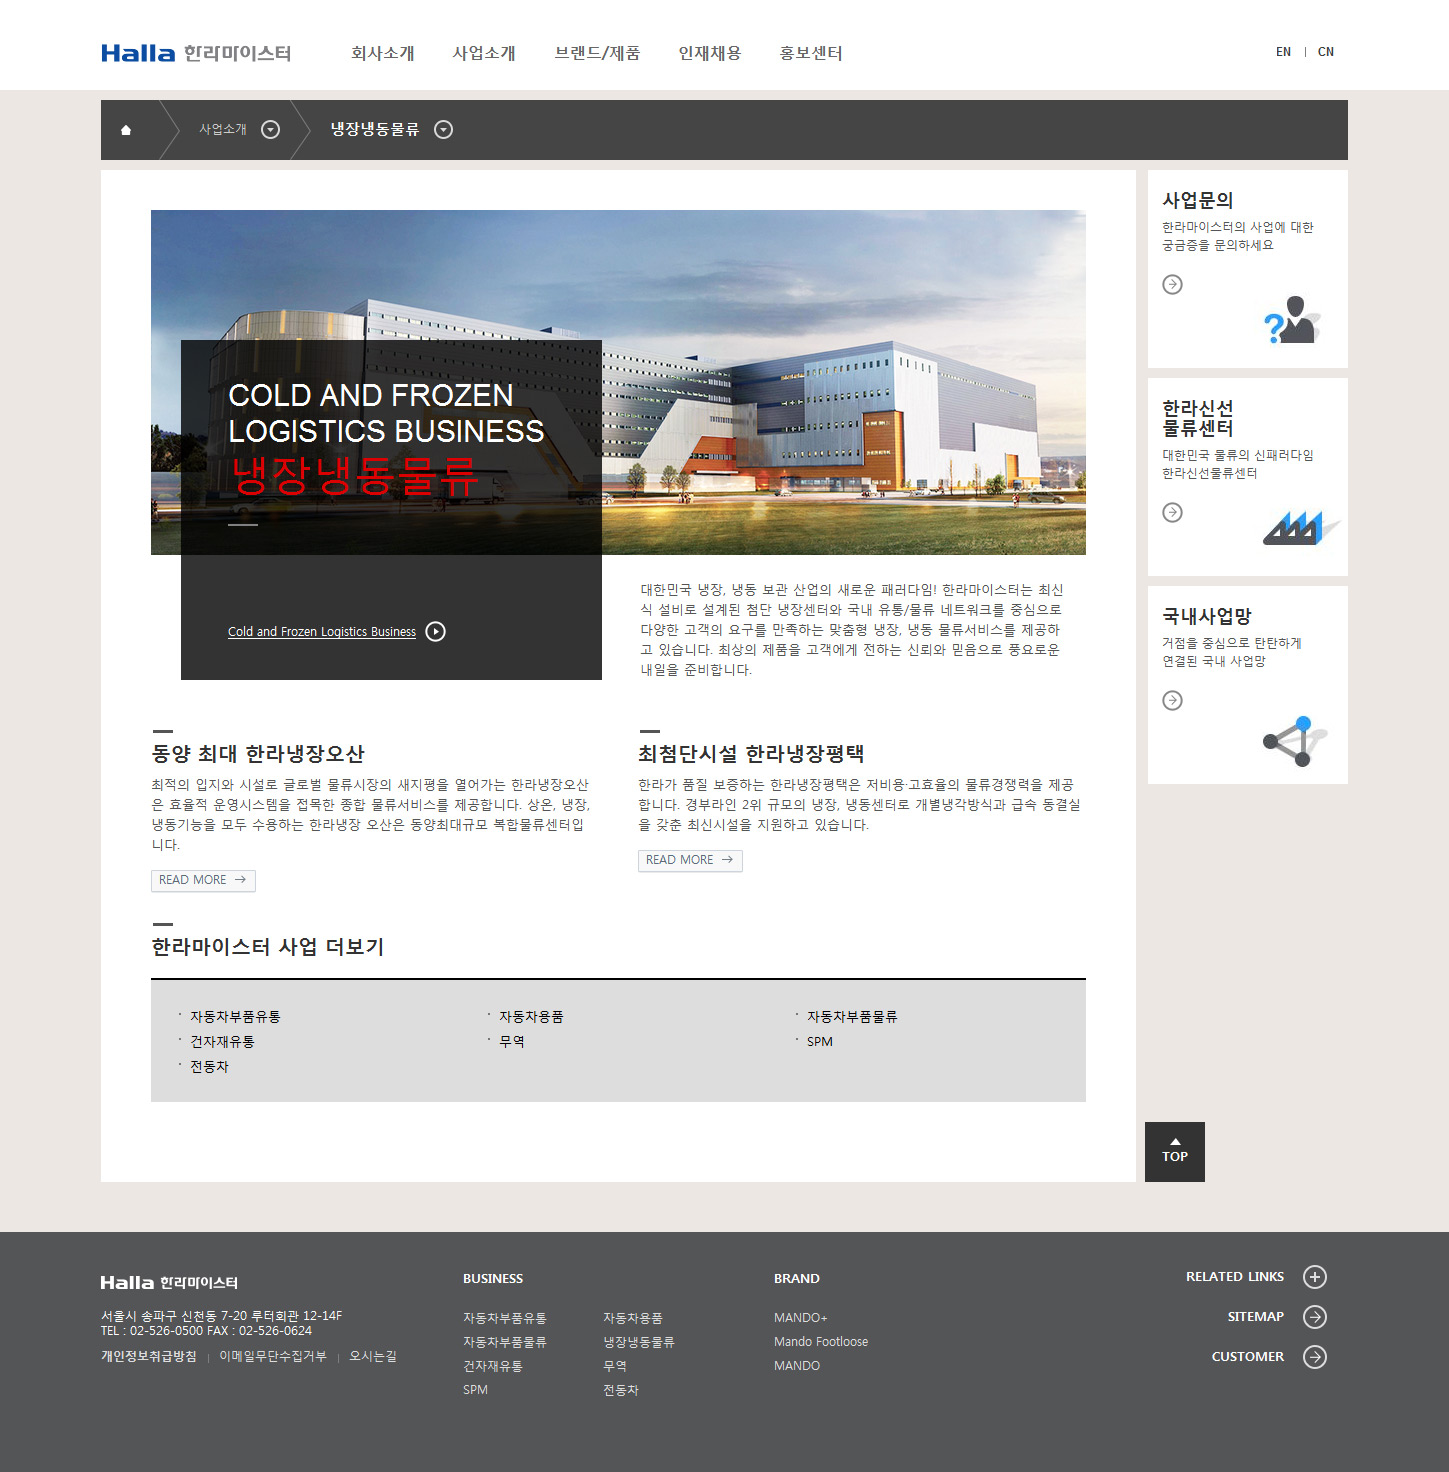Click the arrow icon under 한라신선 물류센터
This screenshot has height=1472, width=1449.
tap(1172, 513)
